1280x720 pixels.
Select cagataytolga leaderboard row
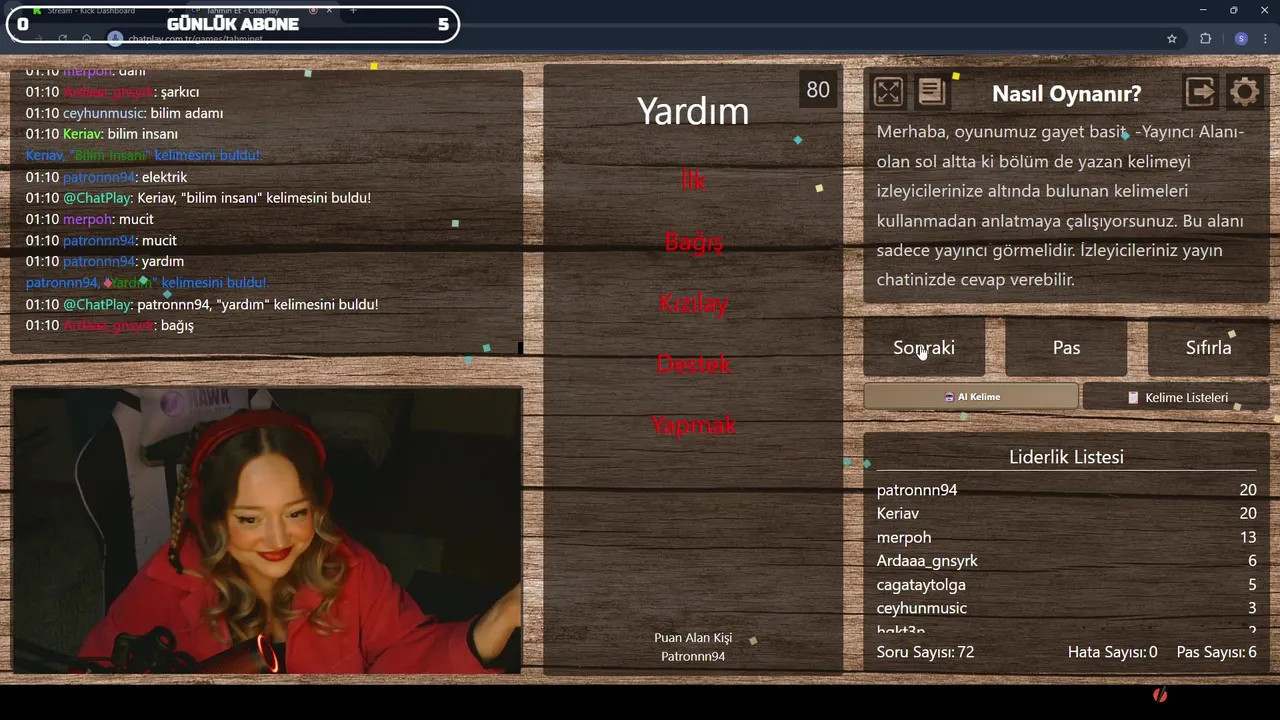(x=1066, y=584)
